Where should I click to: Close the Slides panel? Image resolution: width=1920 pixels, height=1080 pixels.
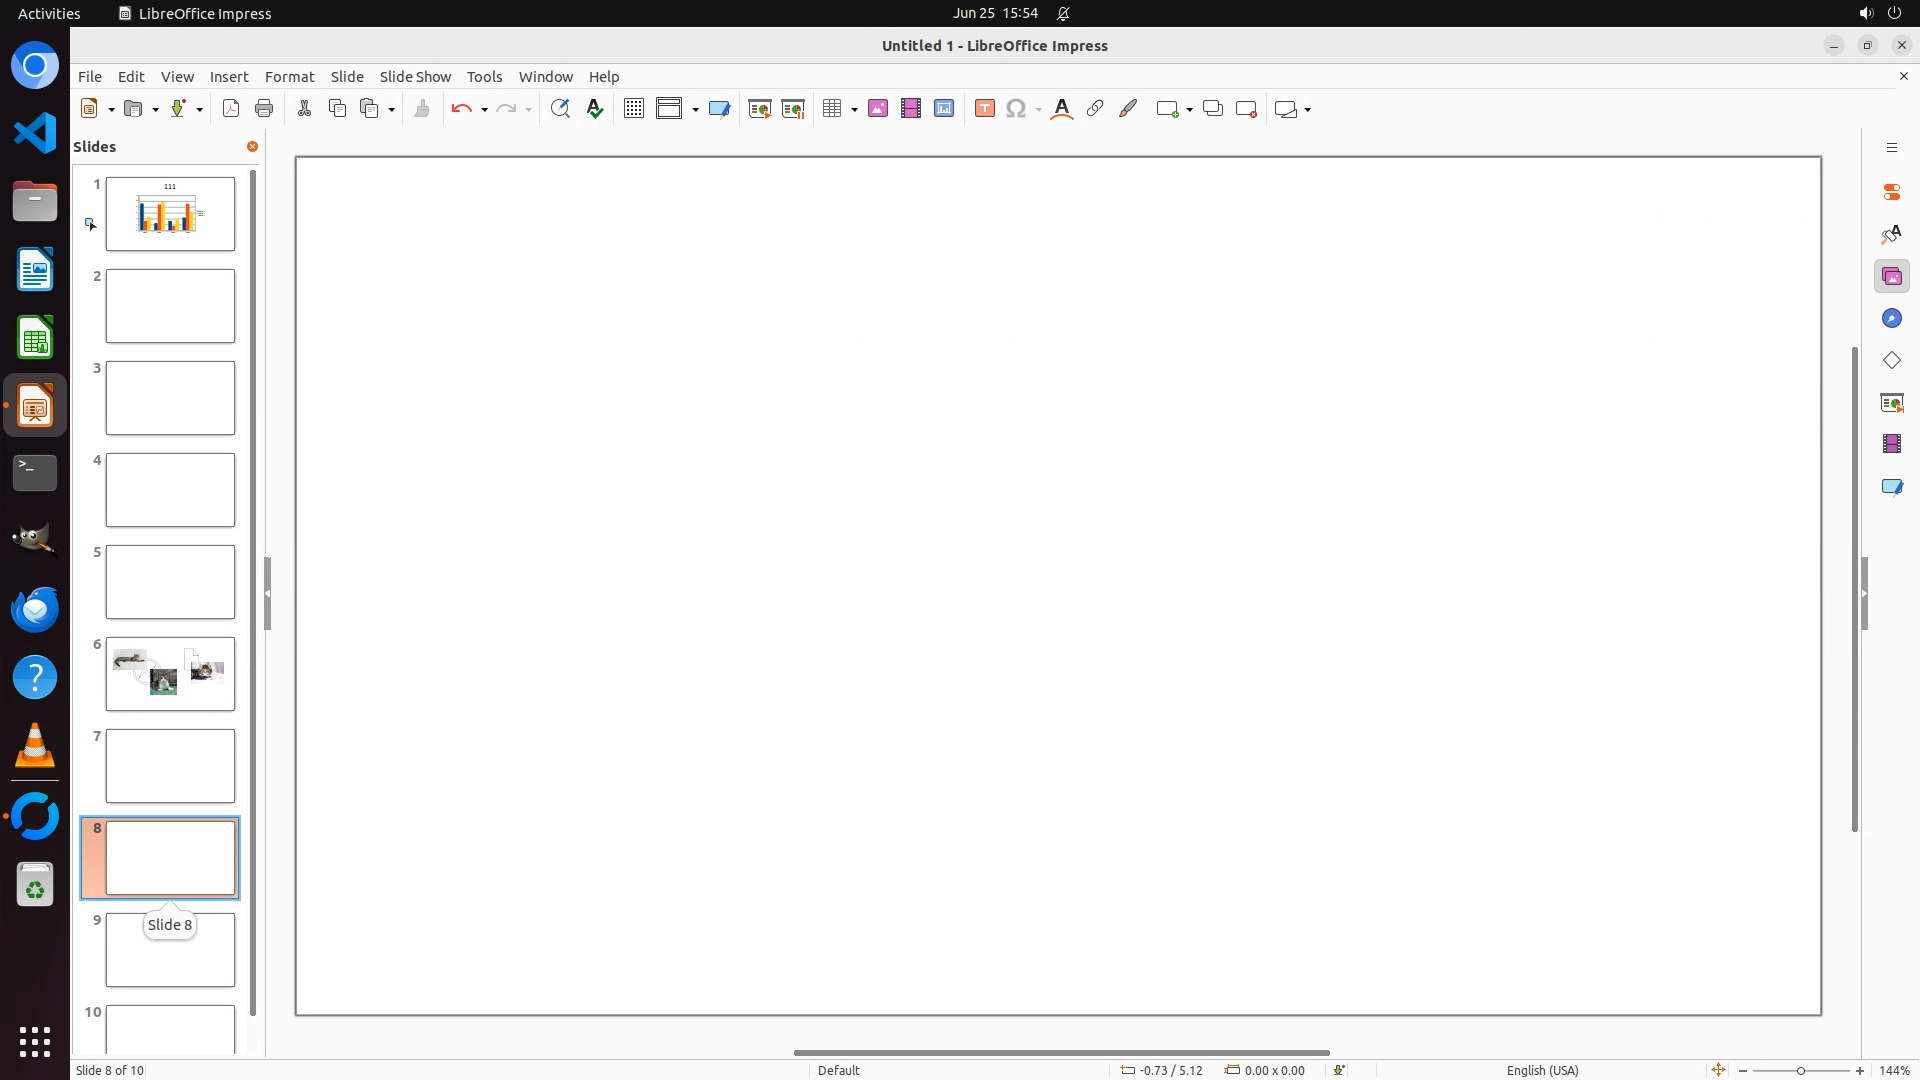pos(252,147)
